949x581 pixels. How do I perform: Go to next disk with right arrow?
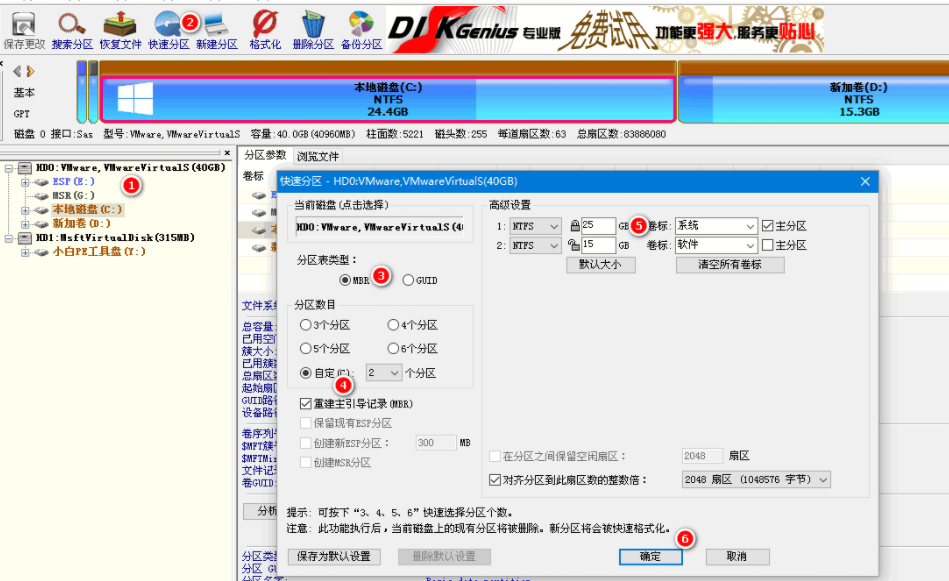(x=30, y=71)
